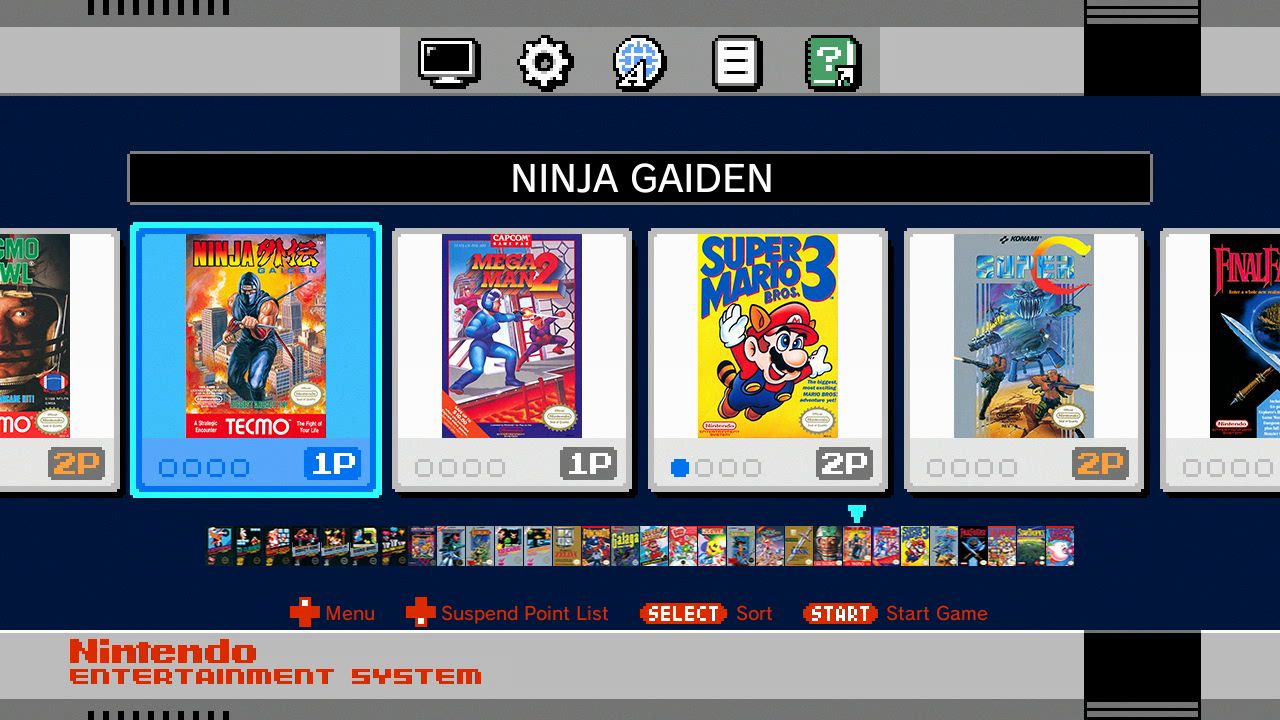
Task: Choose the Mega Man 2 game cover
Action: coord(512,336)
